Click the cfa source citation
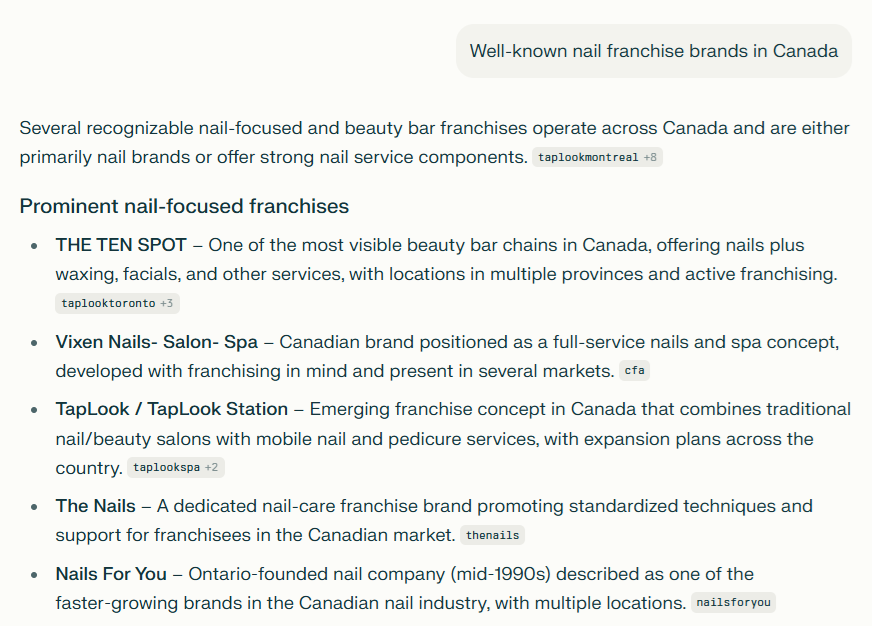 [x=634, y=371]
